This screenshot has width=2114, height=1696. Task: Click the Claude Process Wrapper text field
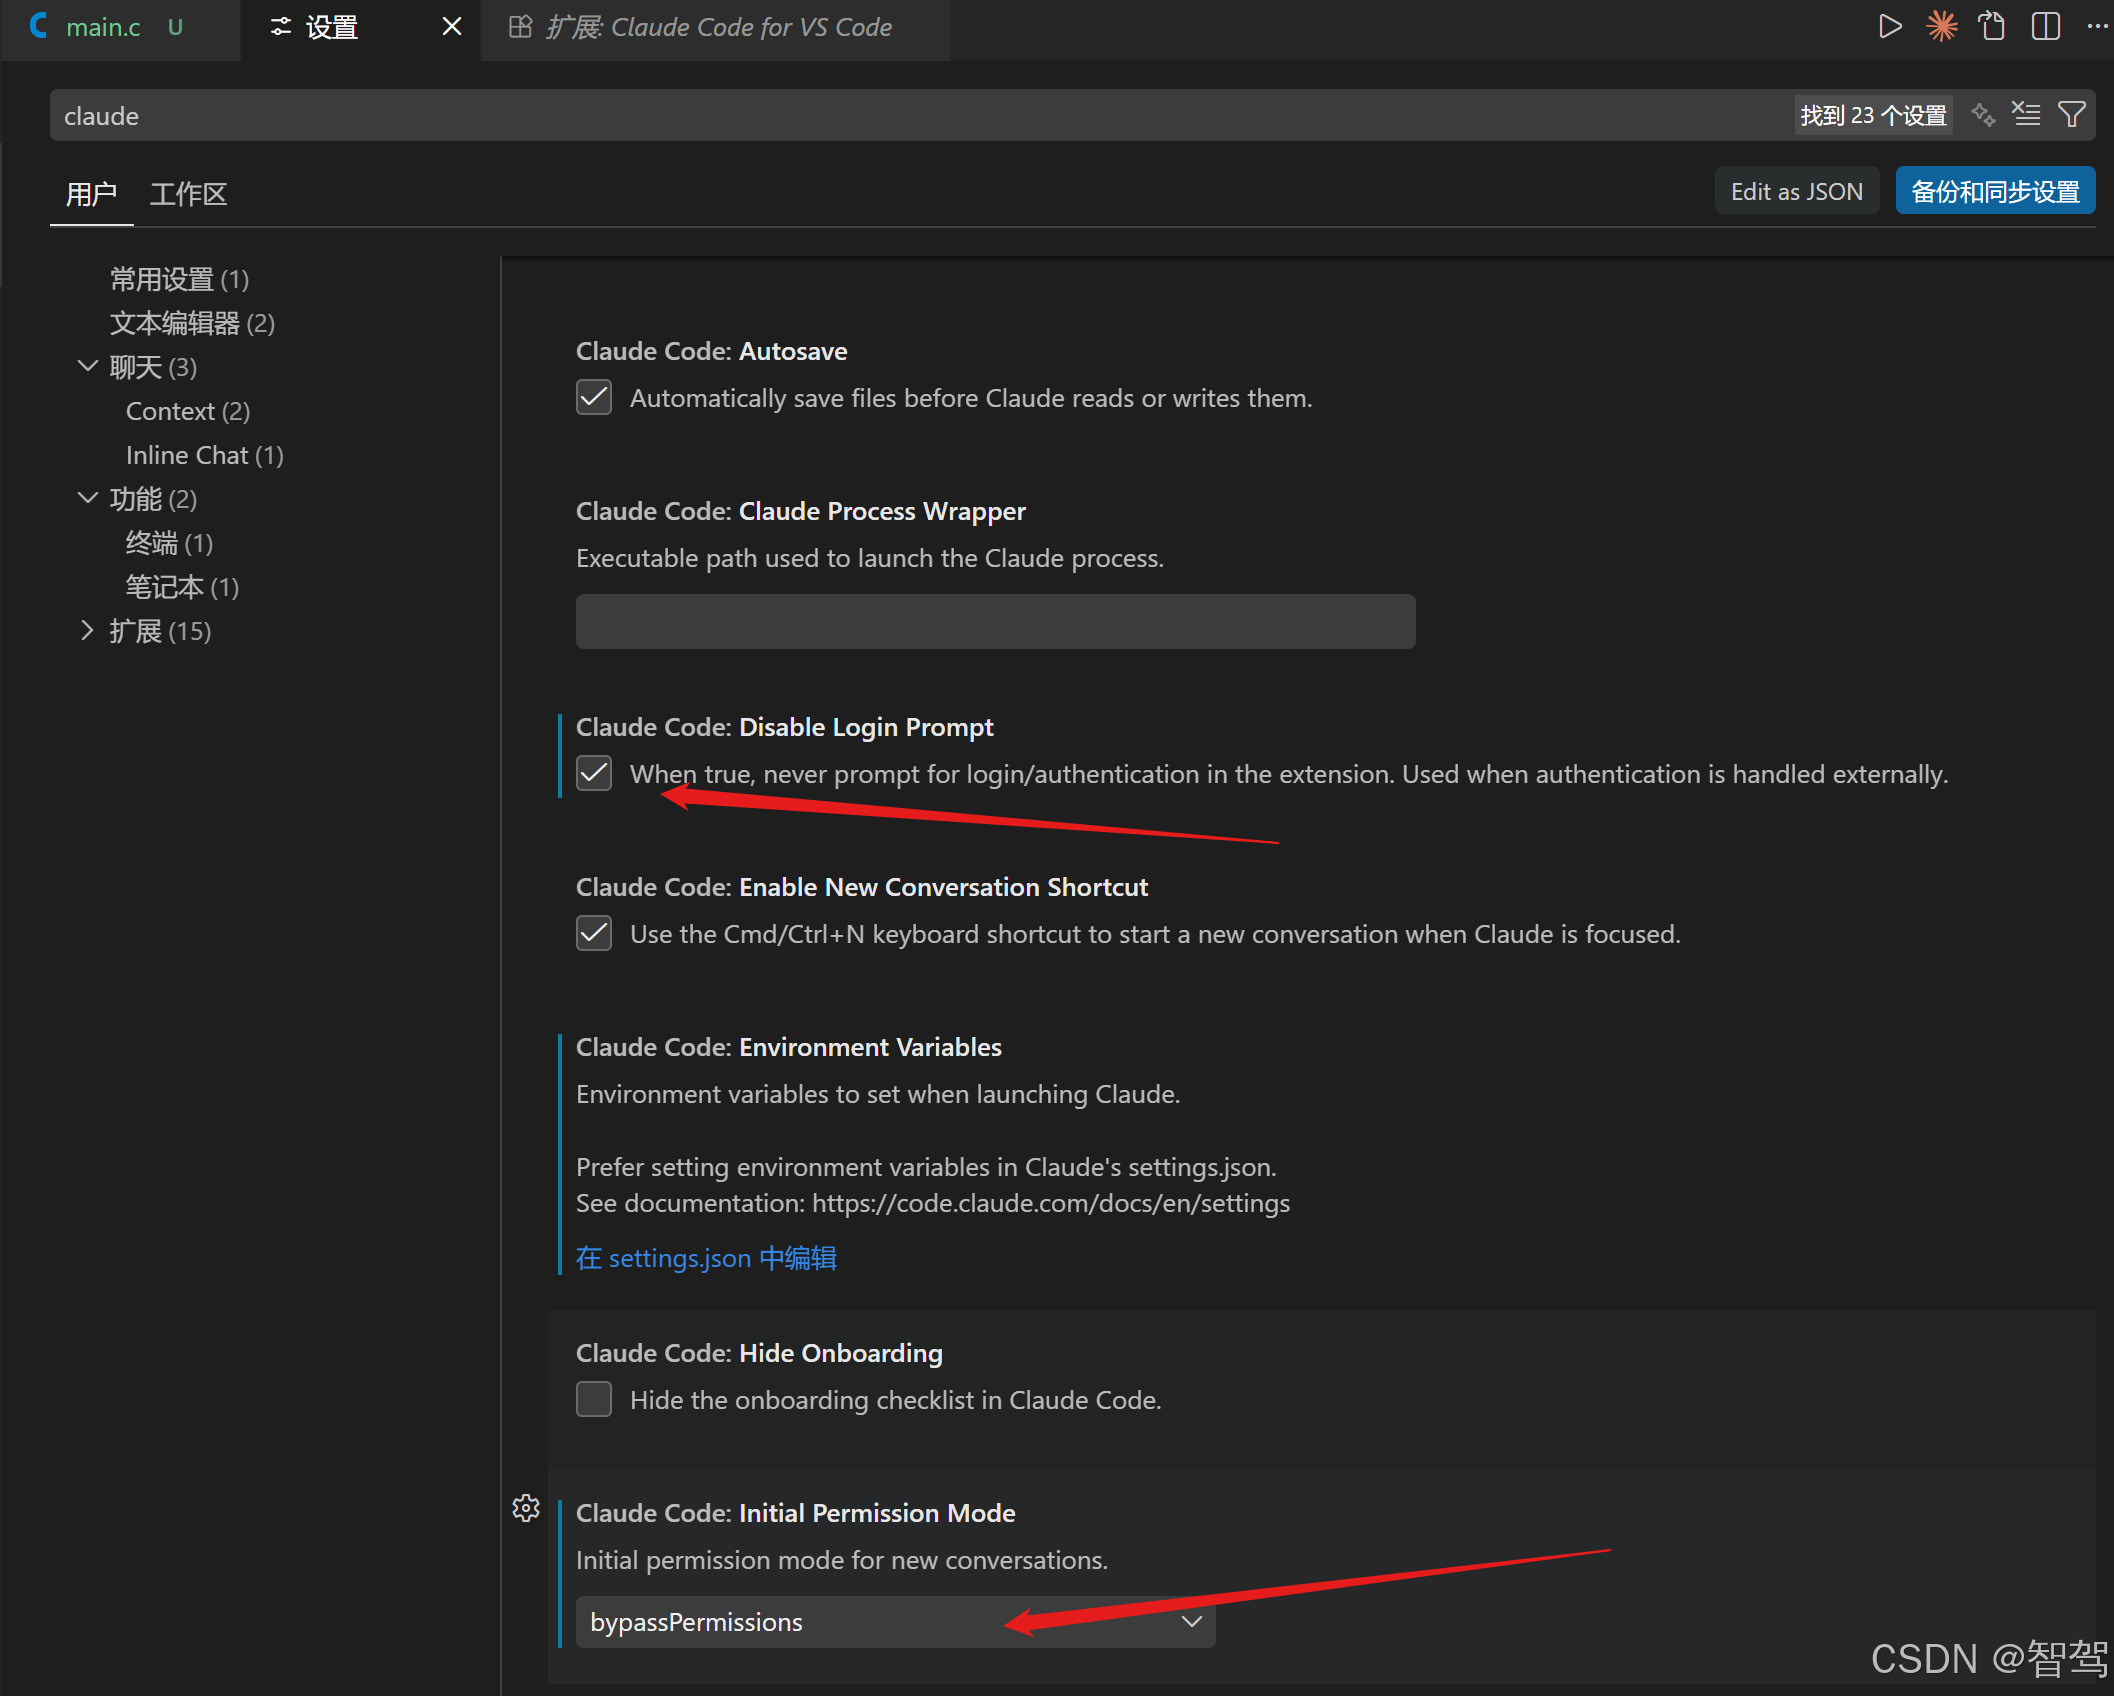pyautogui.click(x=995, y=622)
